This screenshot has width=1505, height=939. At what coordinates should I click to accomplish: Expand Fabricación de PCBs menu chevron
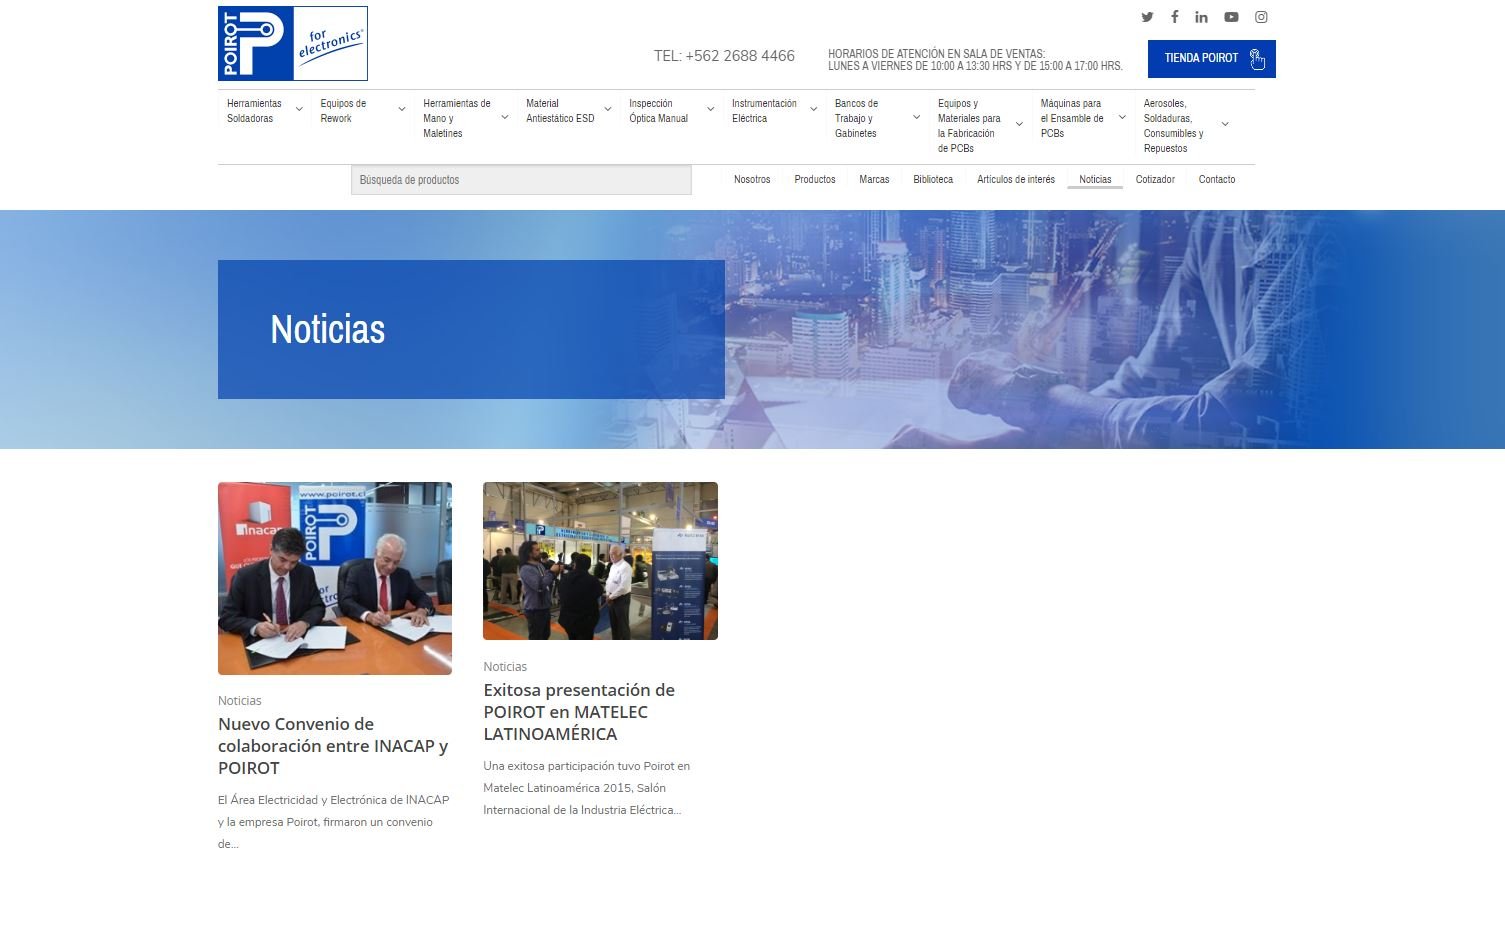point(1019,125)
